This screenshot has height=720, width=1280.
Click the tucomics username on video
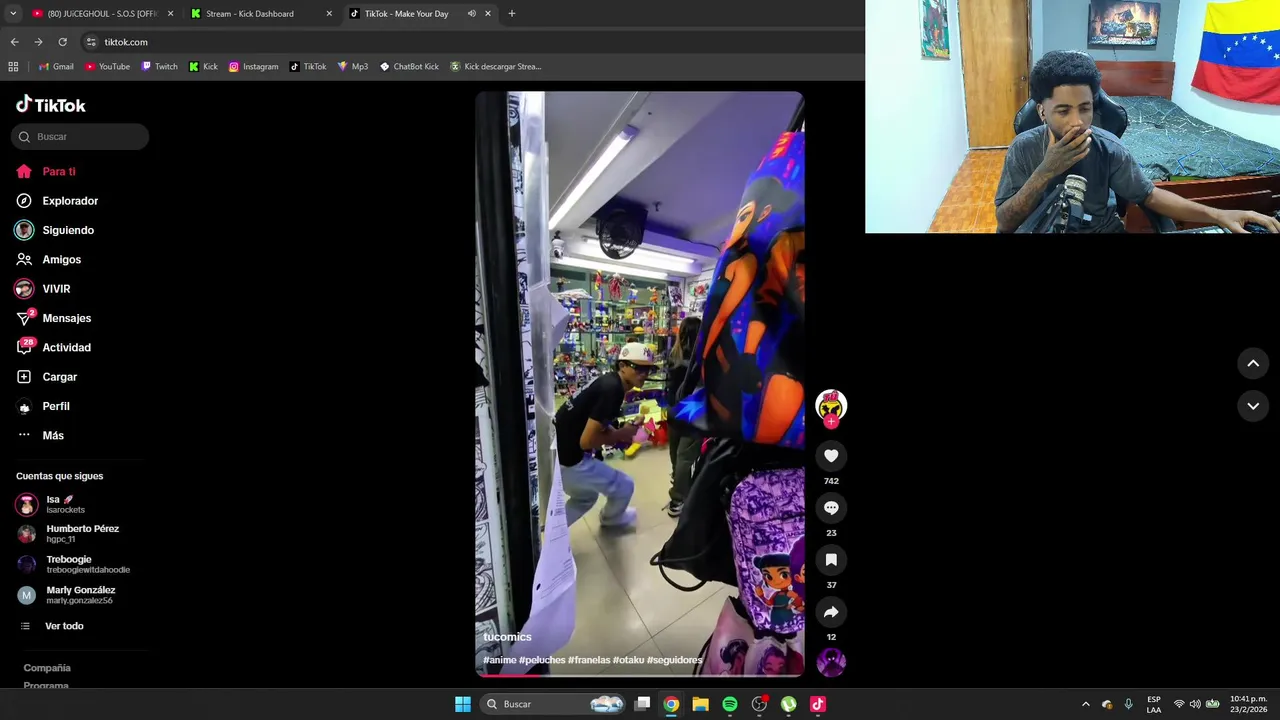(507, 637)
